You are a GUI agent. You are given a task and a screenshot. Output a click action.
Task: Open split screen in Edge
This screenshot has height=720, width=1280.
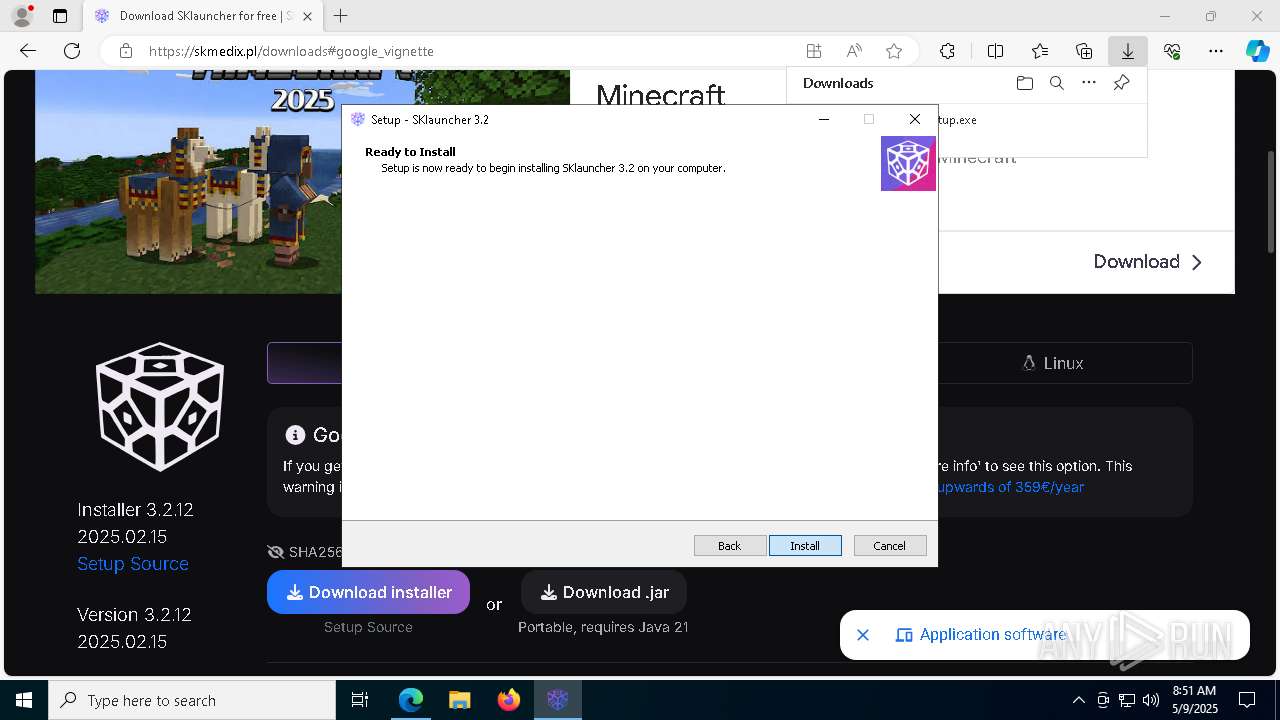pos(995,51)
